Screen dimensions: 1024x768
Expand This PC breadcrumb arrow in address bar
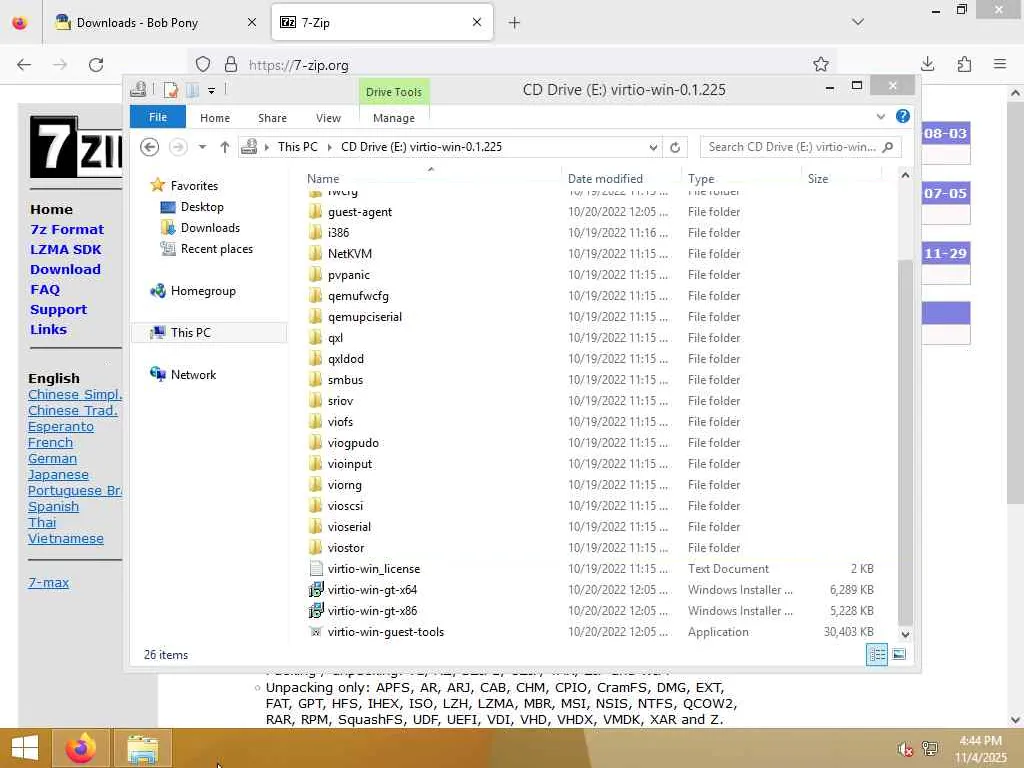(x=329, y=148)
